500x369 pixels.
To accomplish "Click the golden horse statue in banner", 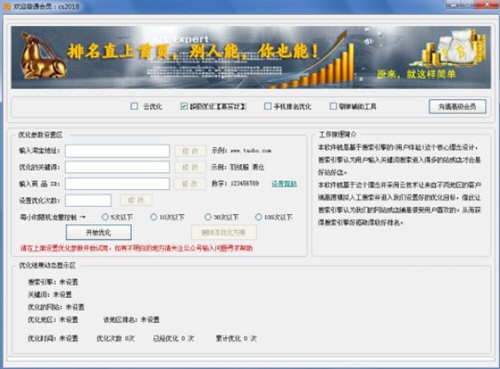I will tap(43, 56).
